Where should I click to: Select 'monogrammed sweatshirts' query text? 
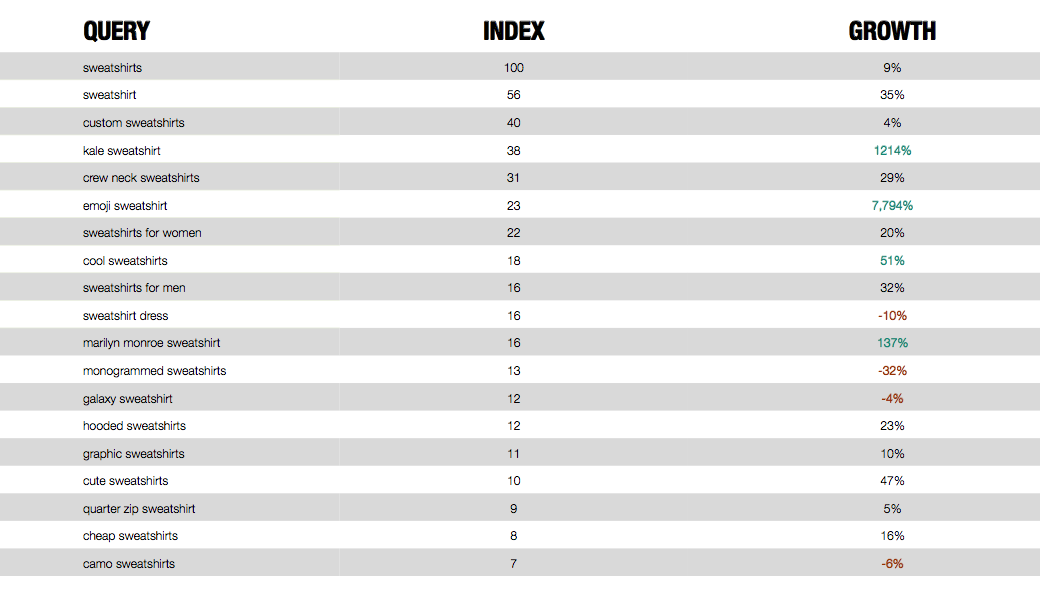[x=155, y=371]
